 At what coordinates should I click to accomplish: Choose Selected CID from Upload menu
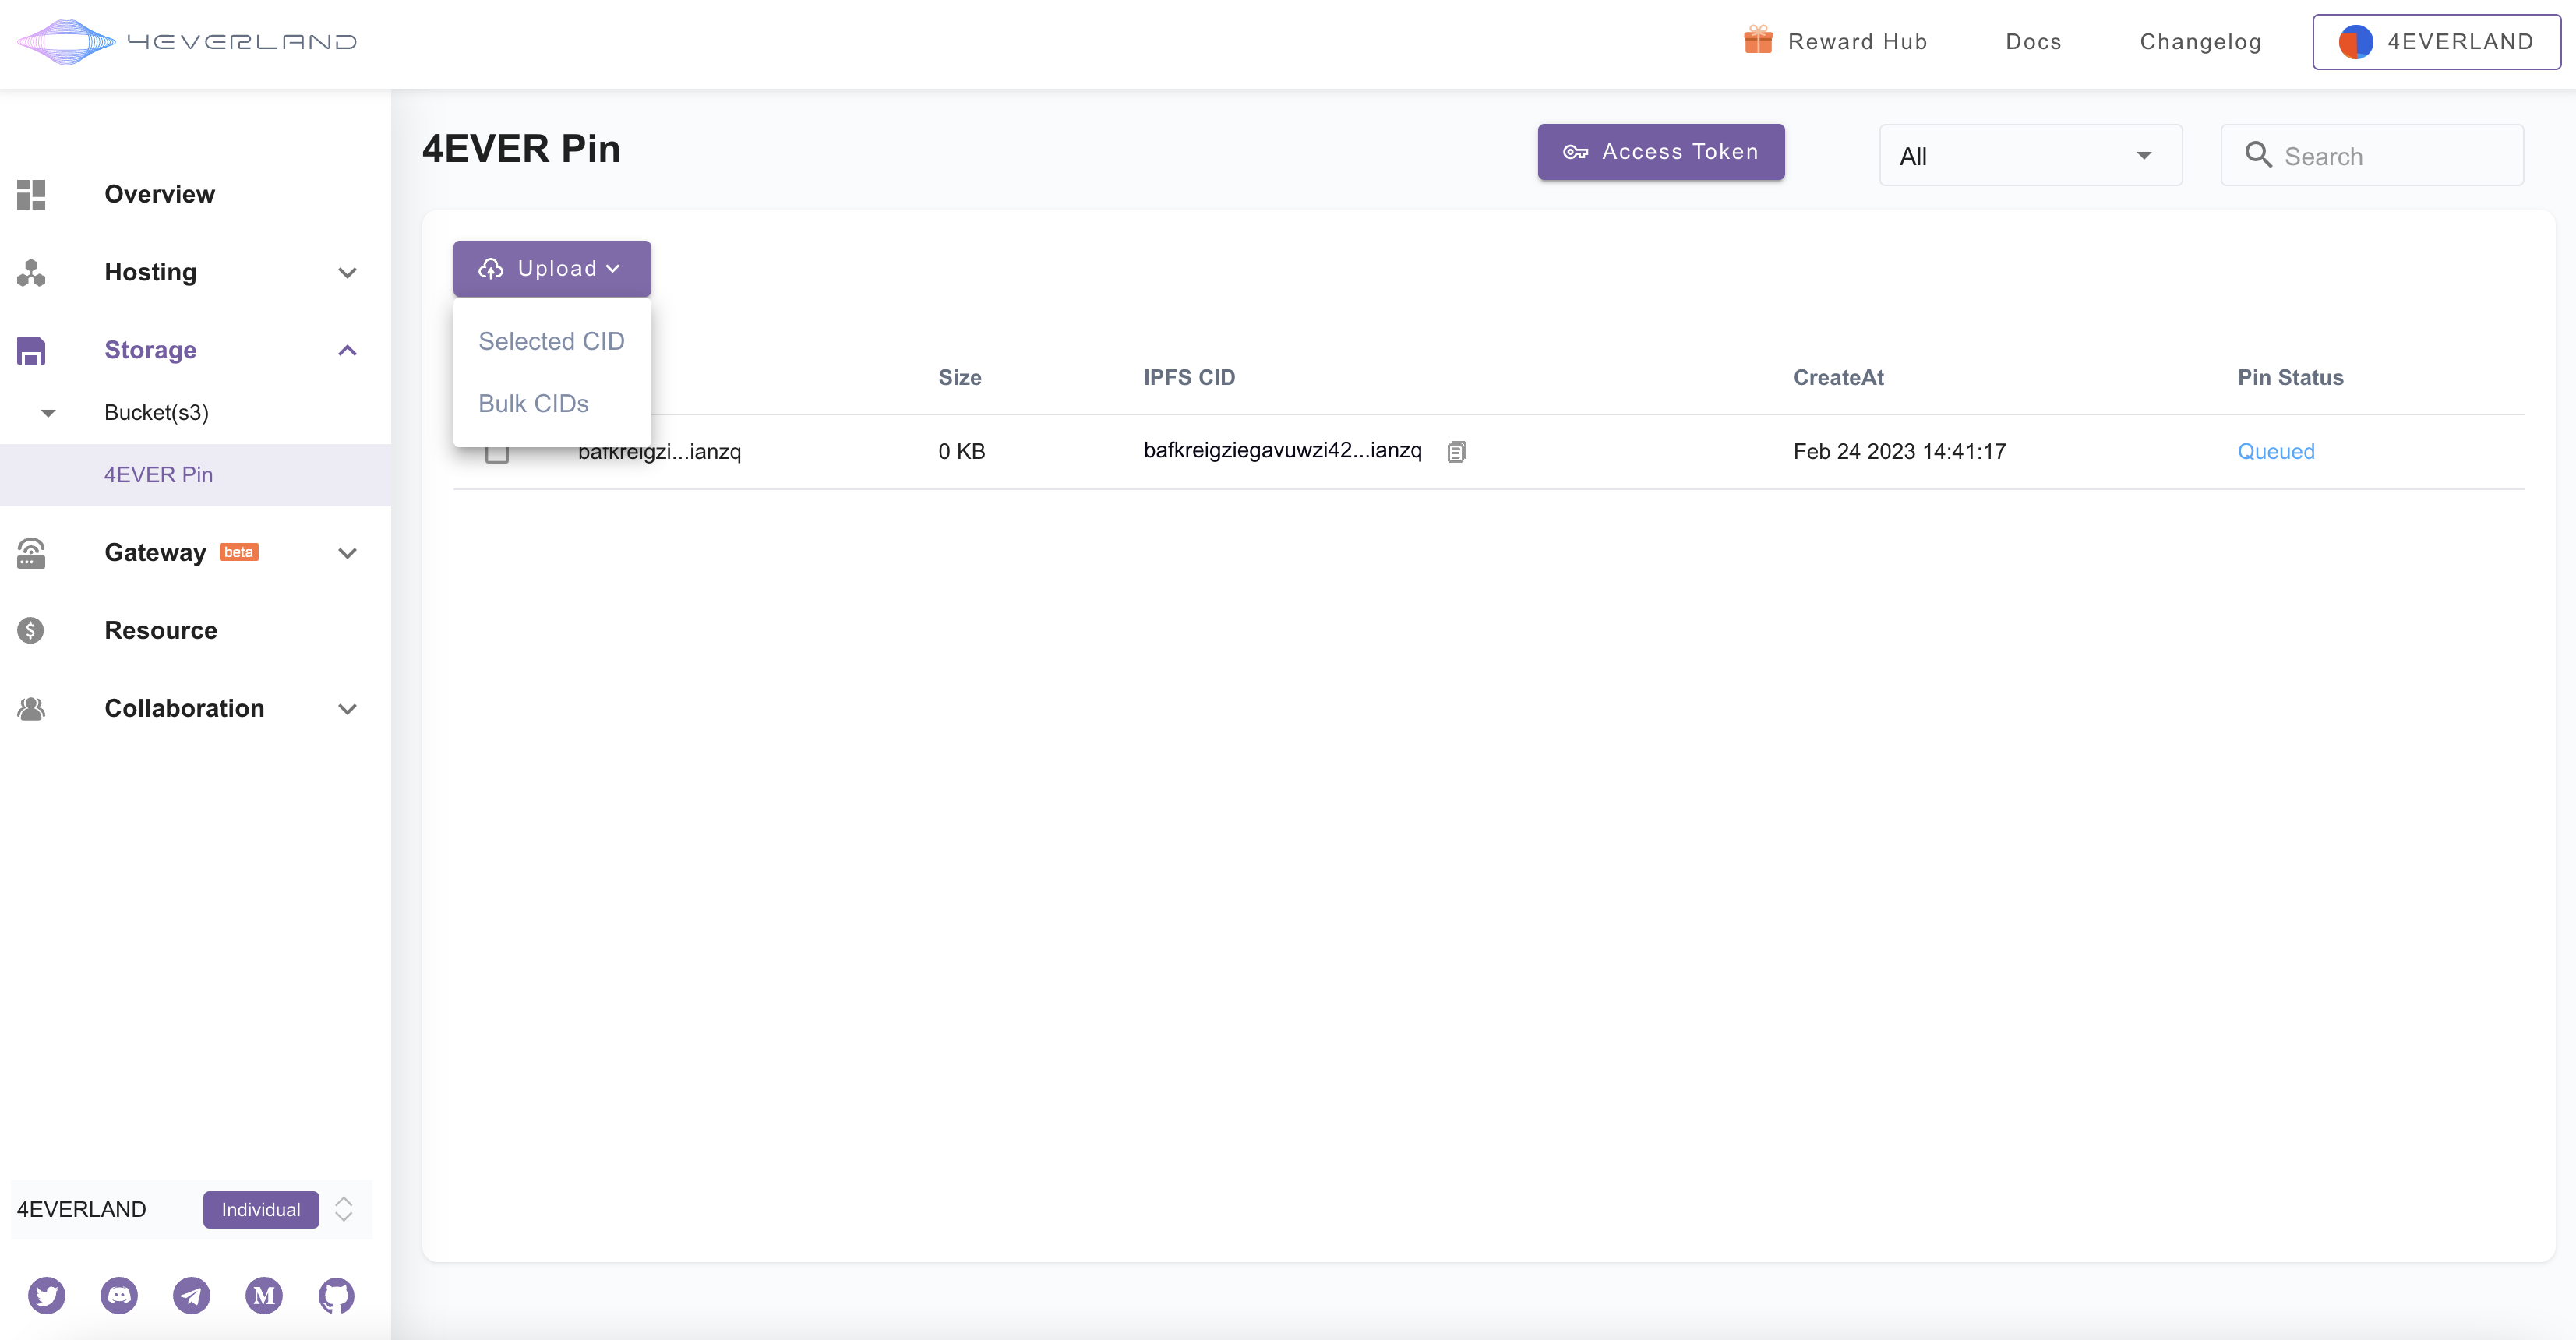click(551, 341)
